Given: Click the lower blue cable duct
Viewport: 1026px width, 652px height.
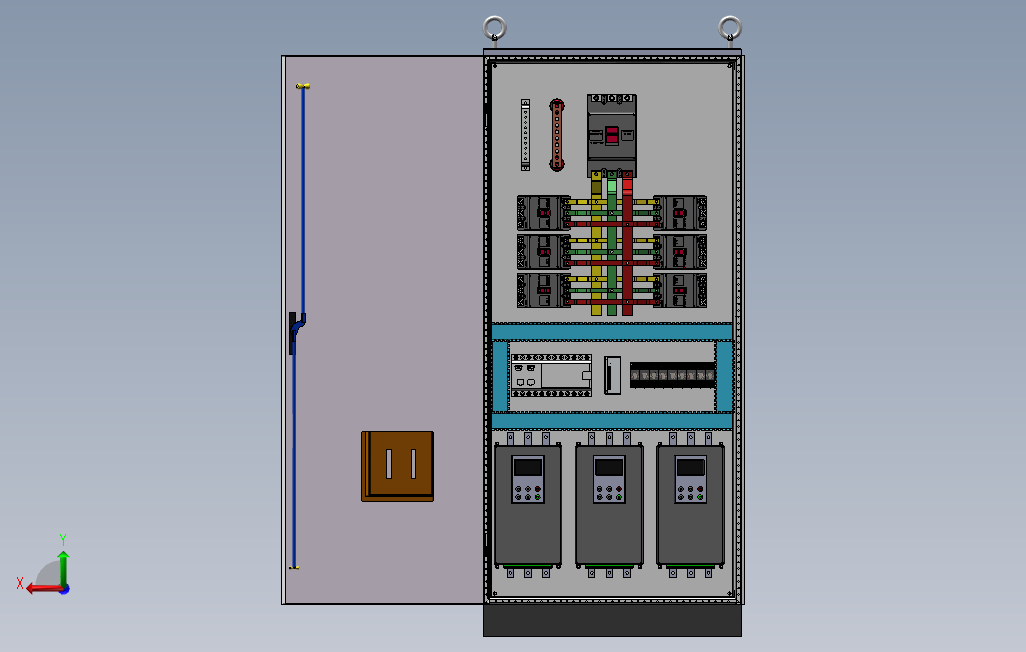Looking at the screenshot, I should (612, 420).
